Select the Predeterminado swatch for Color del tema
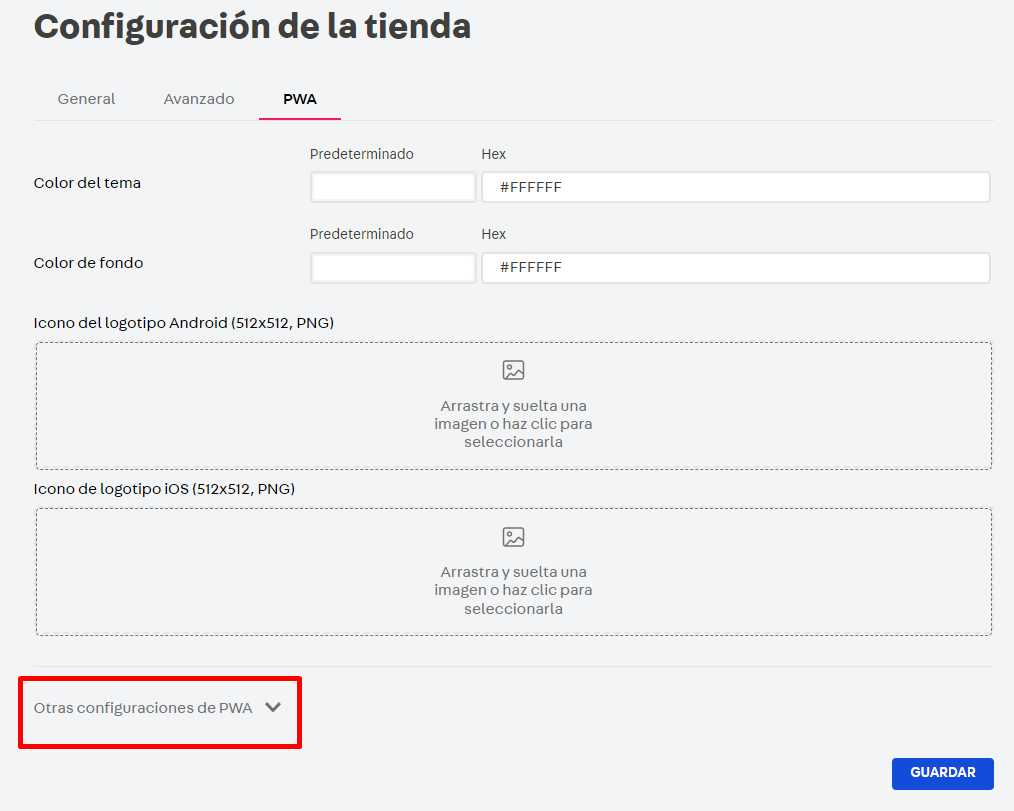The width and height of the screenshot is (1014, 811). click(x=392, y=186)
